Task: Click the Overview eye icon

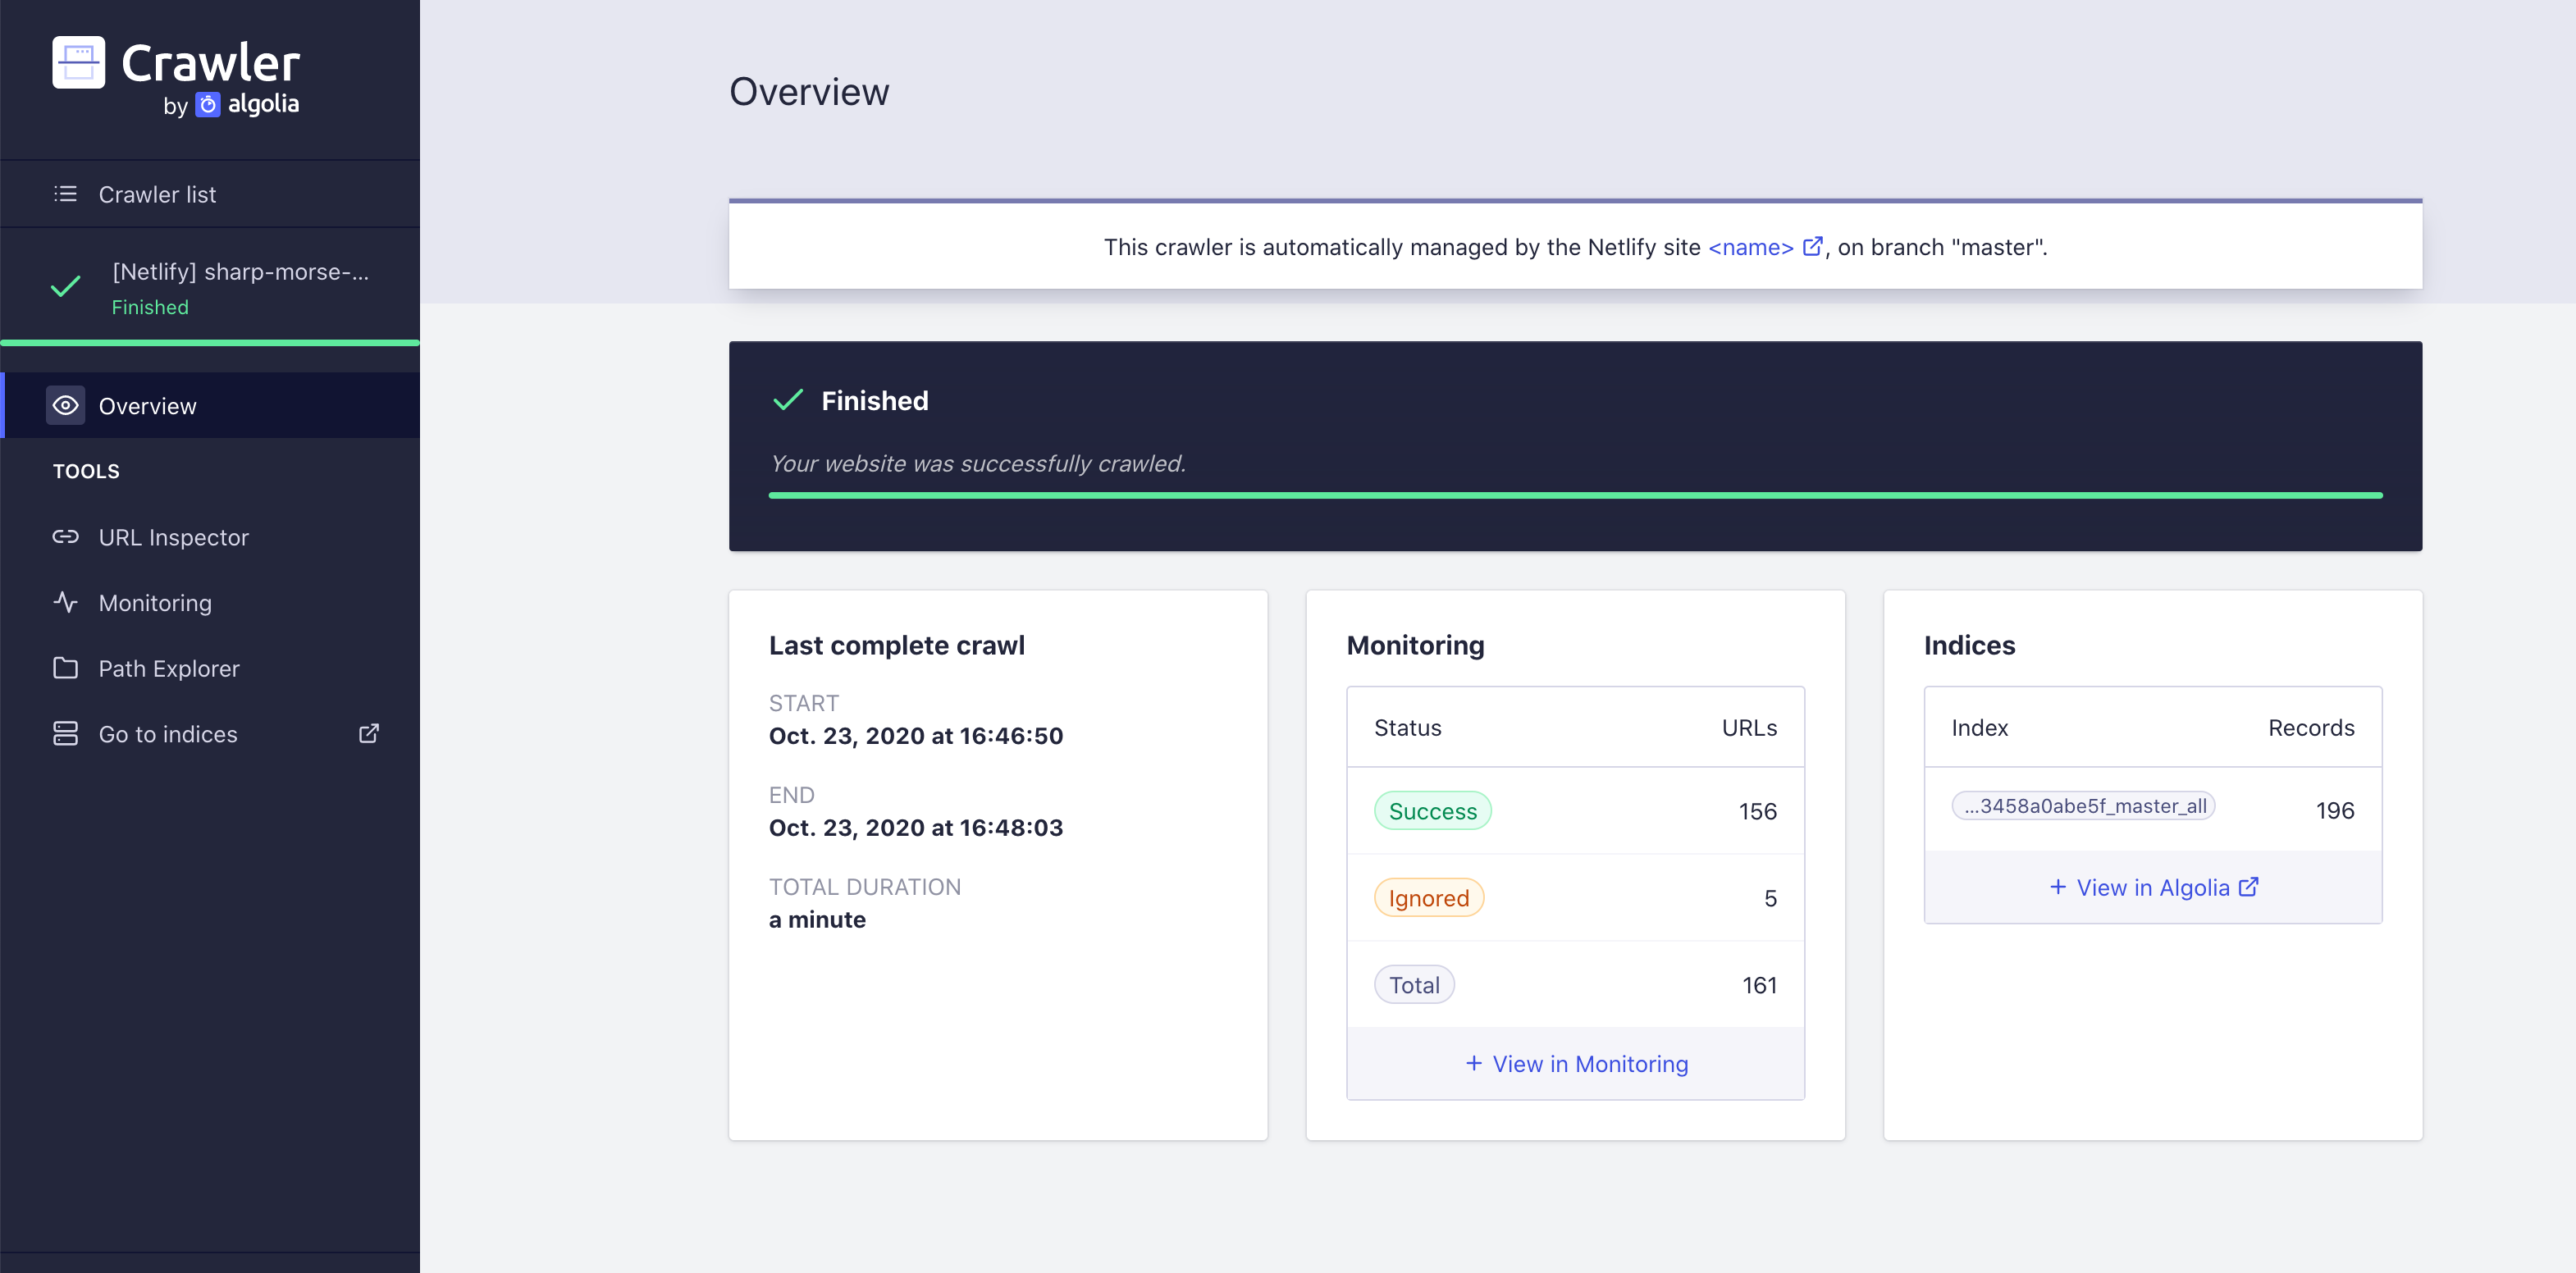Action: coord(65,405)
